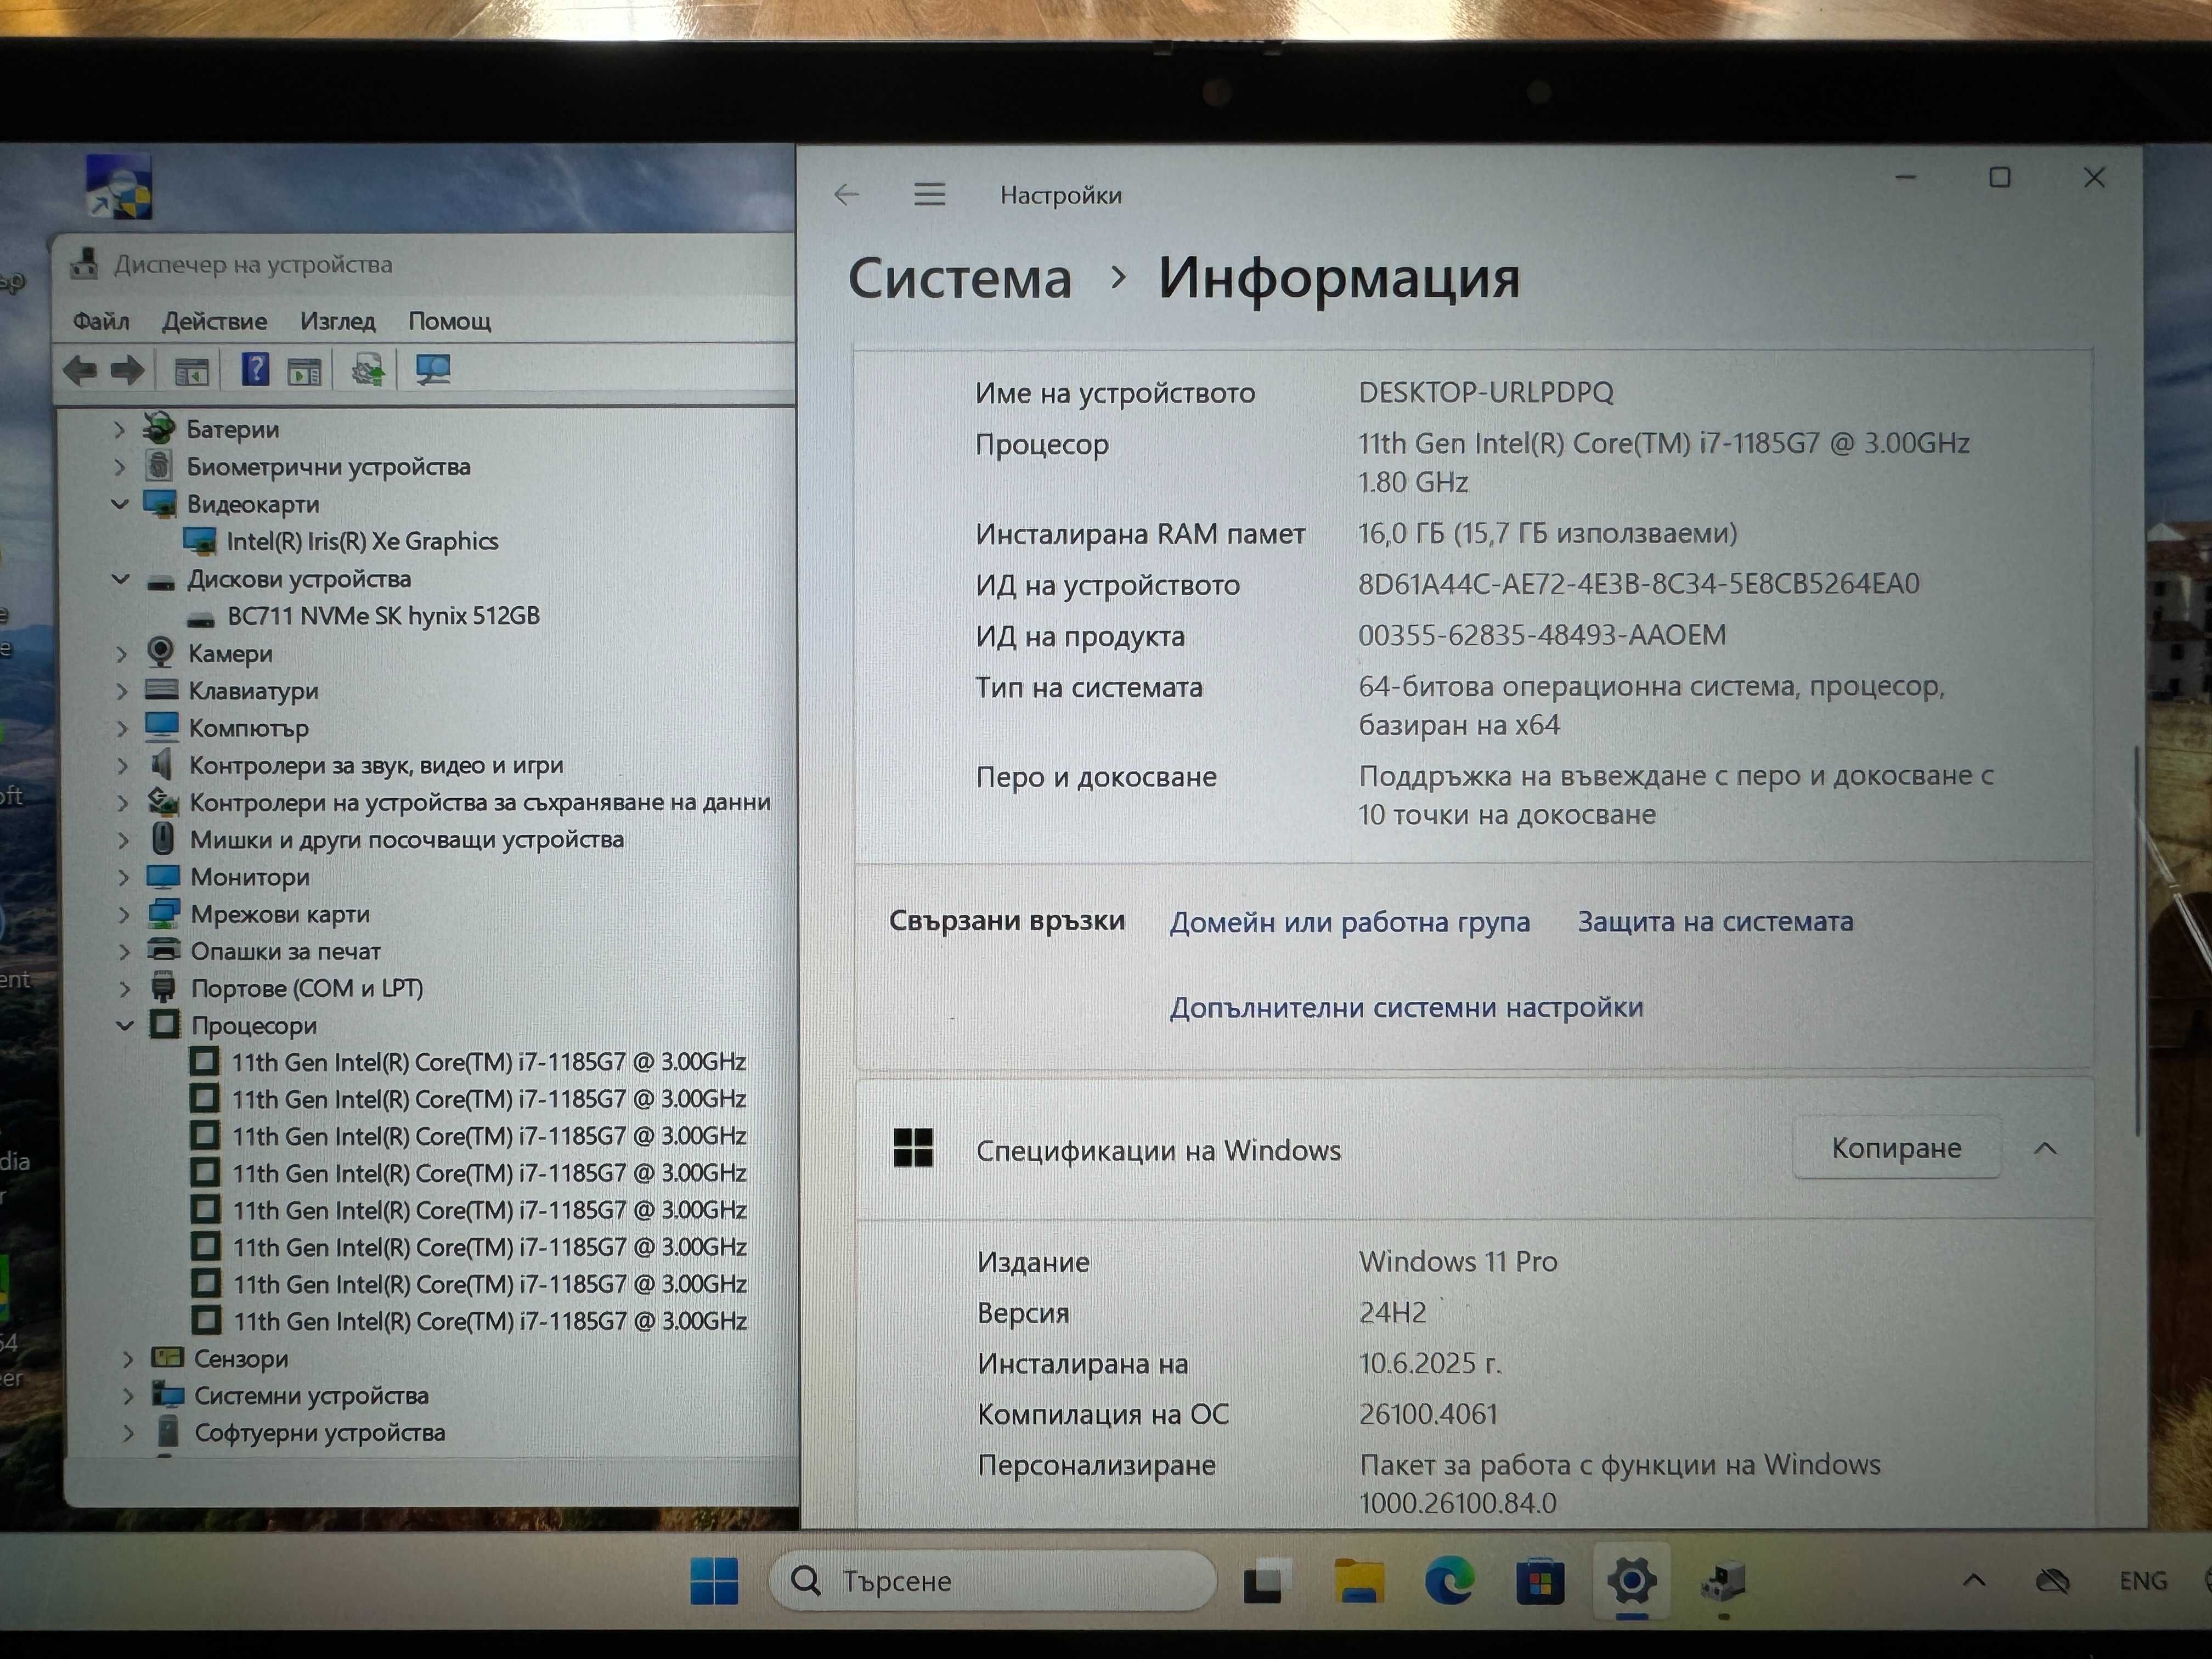This screenshot has width=2212, height=1659.
Task: Select Контролери за звук, видео и игри
Action: pos(376,766)
